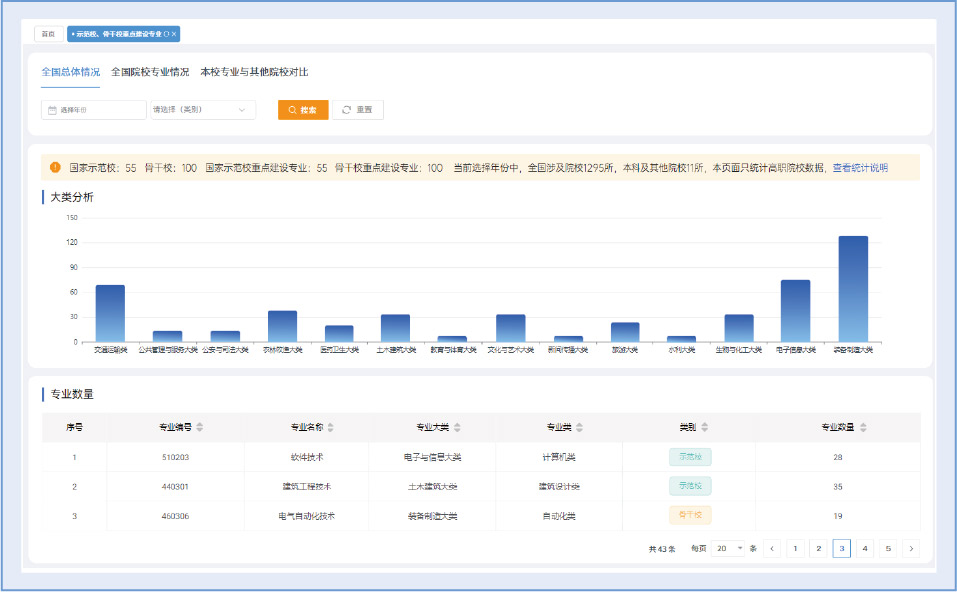
Task: Go to the next page arrow
Action: tap(910, 548)
